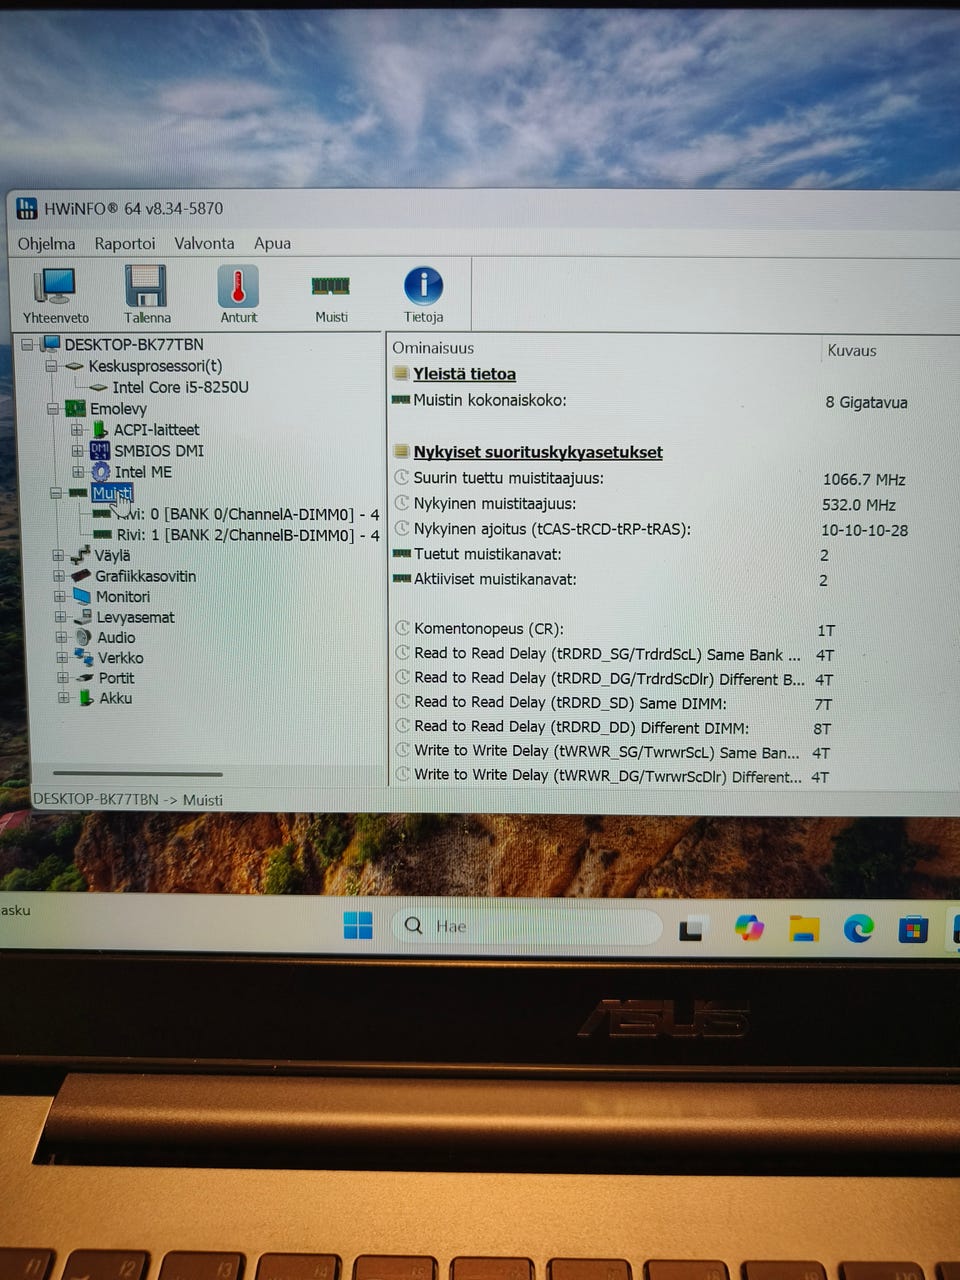960x1280 pixels.
Task: Click the HWiNFO title bar app icon
Action: (26, 209)
